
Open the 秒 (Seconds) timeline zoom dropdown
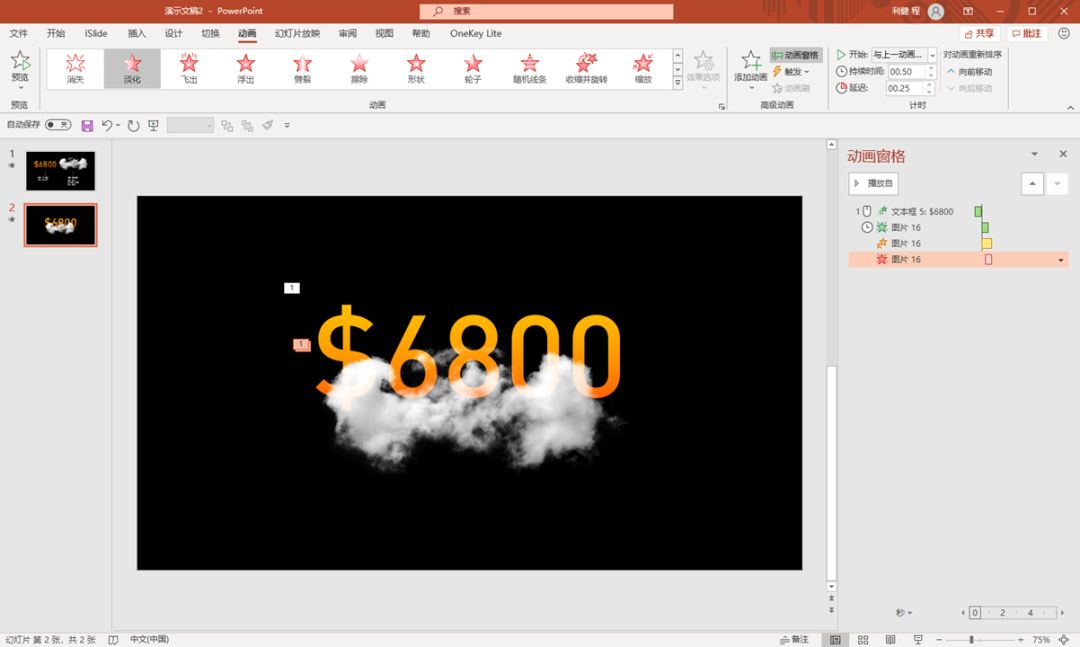point(904,613)
